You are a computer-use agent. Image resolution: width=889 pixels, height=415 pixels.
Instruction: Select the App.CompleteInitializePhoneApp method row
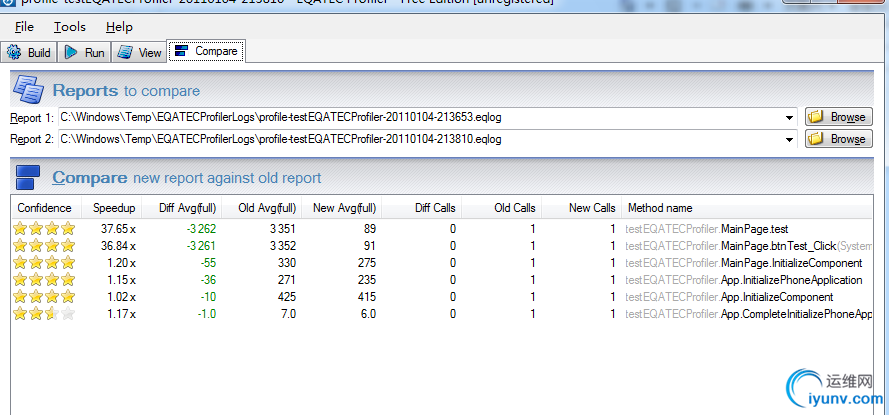click(442, 314)
